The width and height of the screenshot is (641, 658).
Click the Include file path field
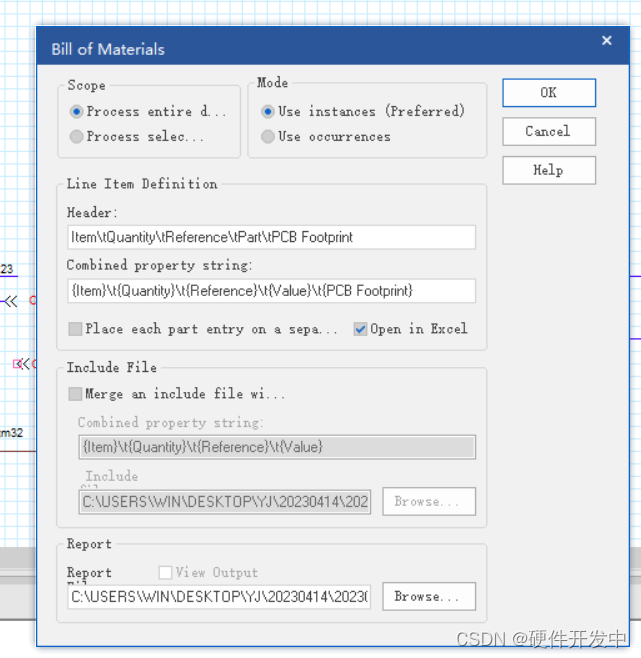[x=224, y=502]
